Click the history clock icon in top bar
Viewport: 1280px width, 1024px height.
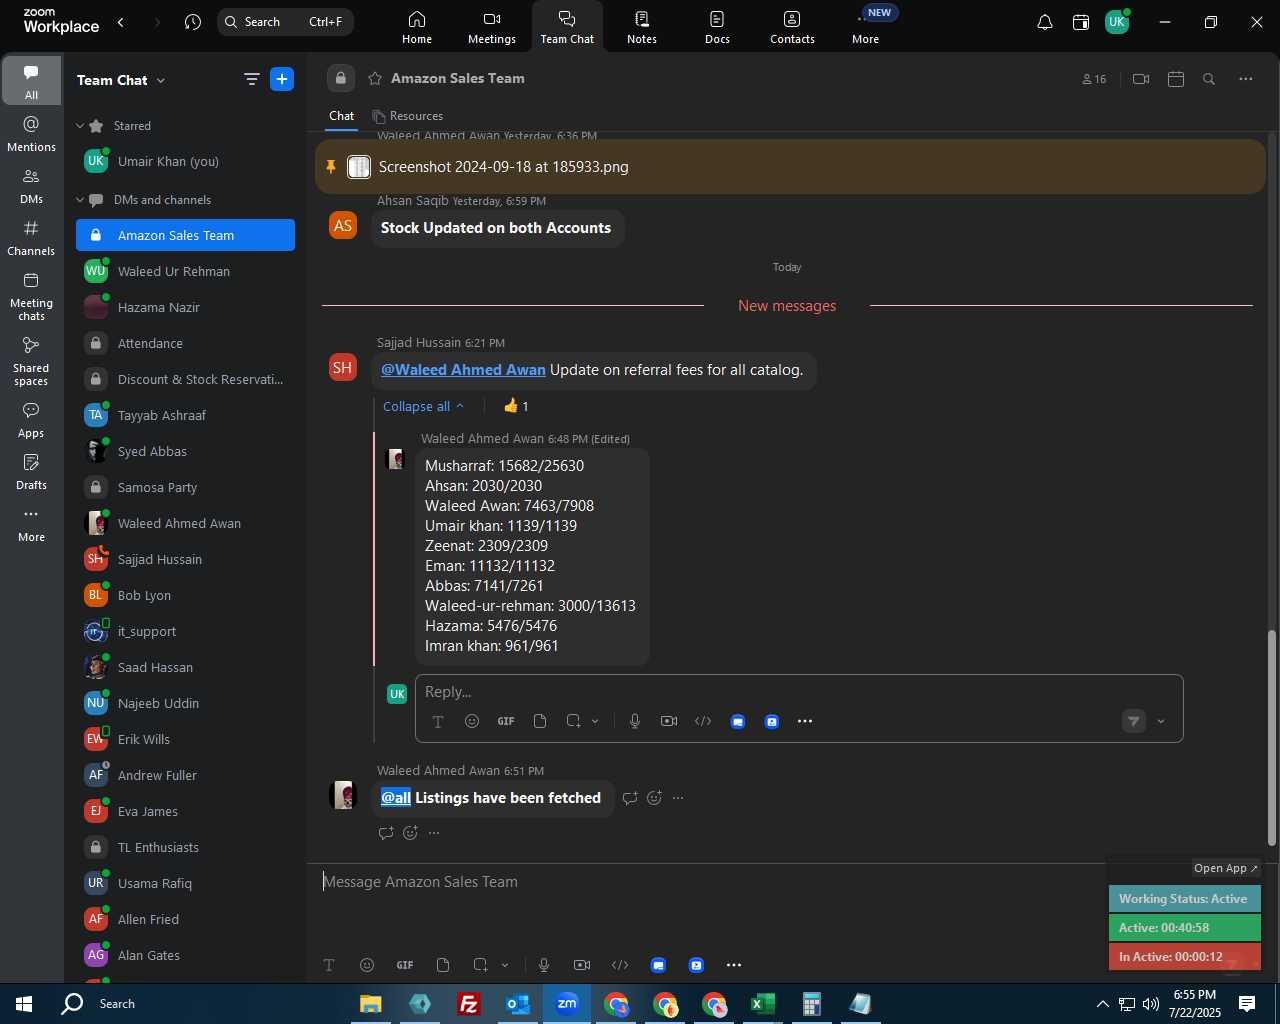(193, 22)
